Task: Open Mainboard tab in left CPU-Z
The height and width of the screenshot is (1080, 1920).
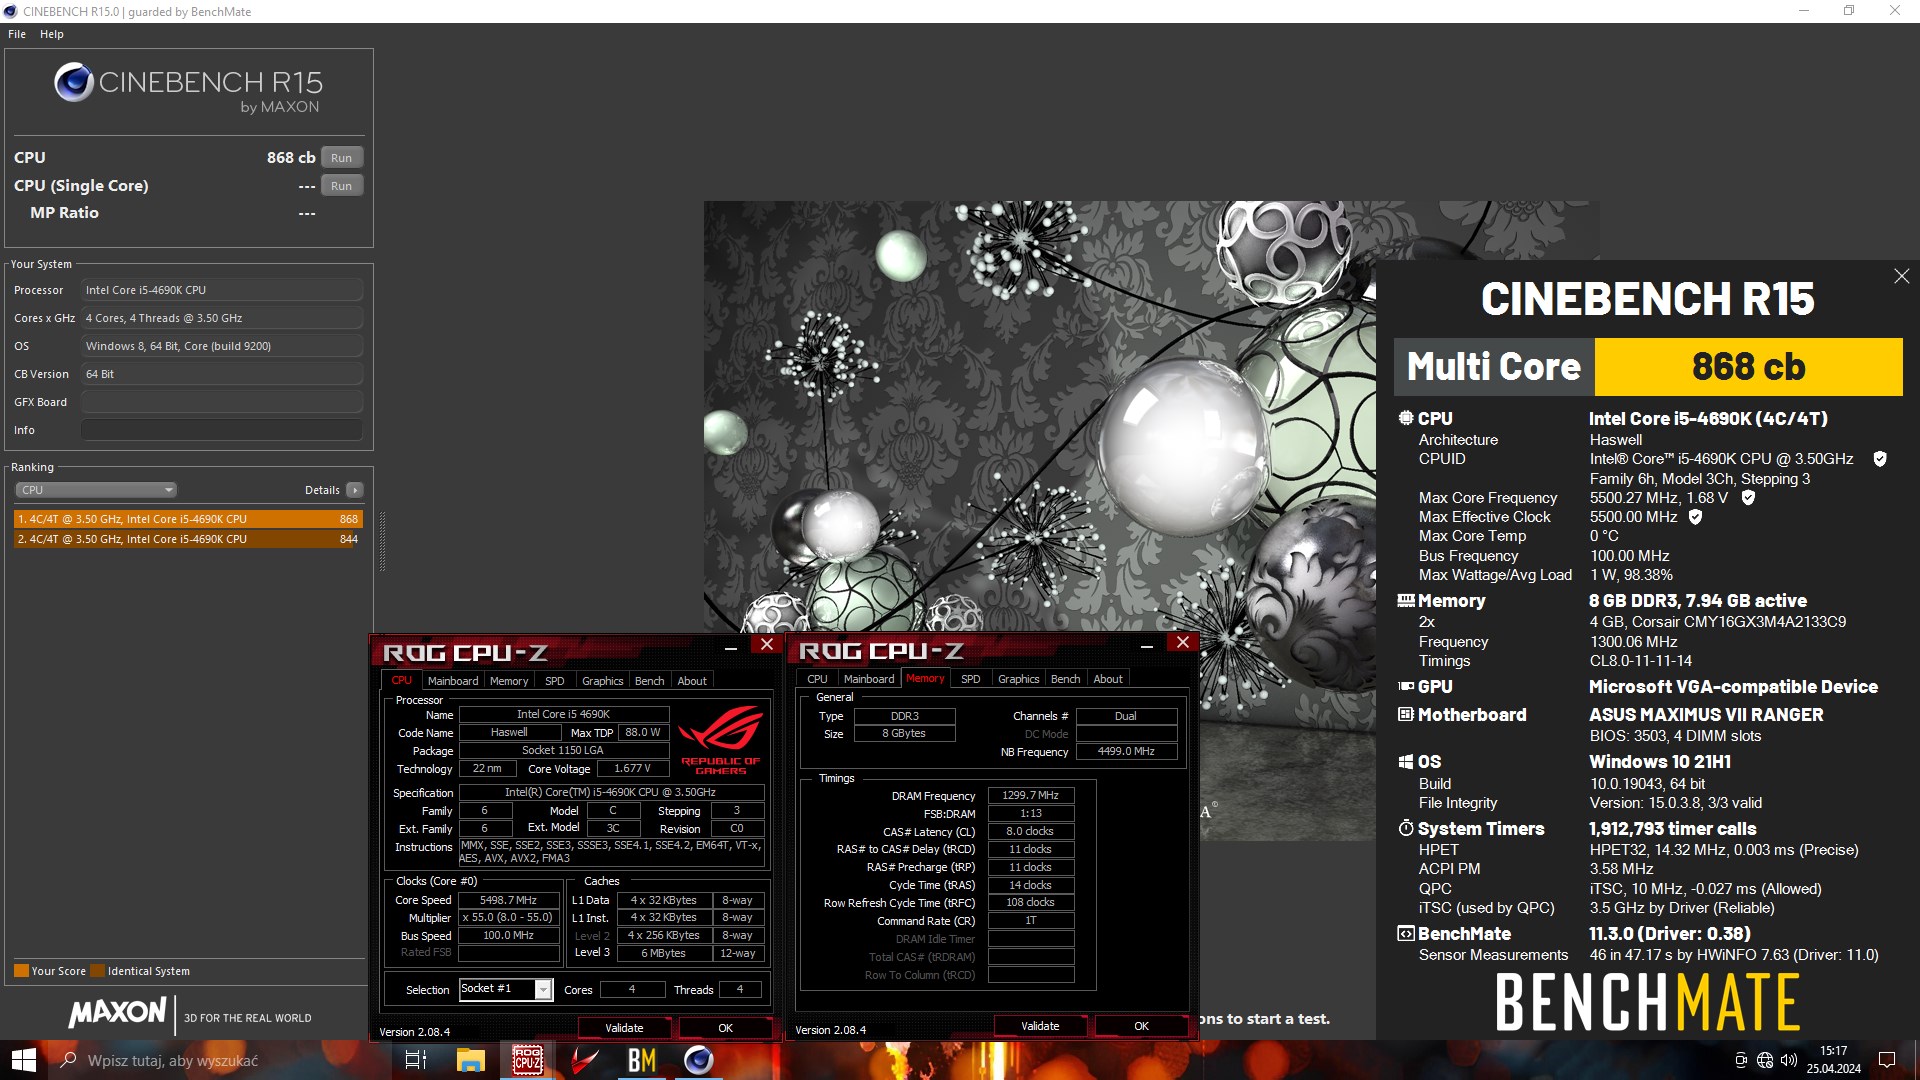Action: coord(453,681)
